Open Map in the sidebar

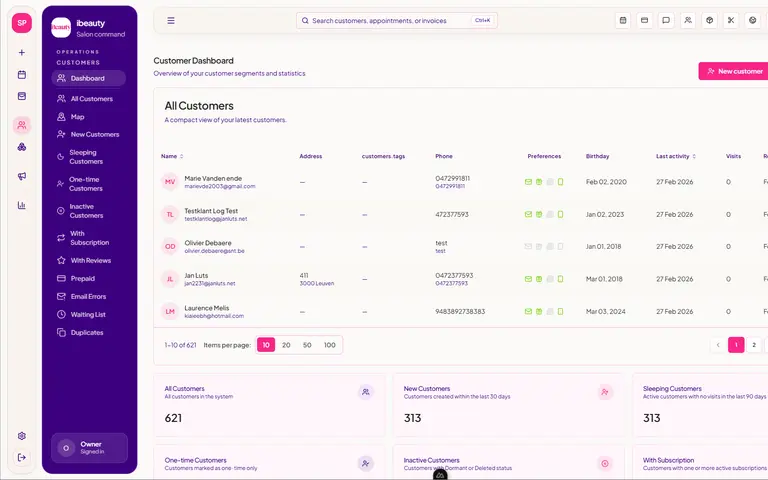click(x=88, y=117)
